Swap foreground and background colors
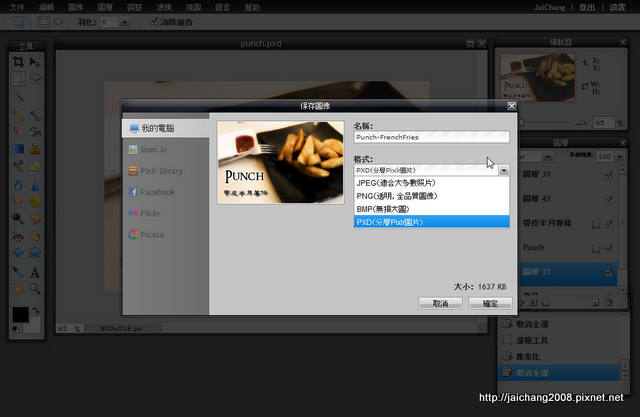This screenshot has width=640, height=417. click(x=36, y=311)
